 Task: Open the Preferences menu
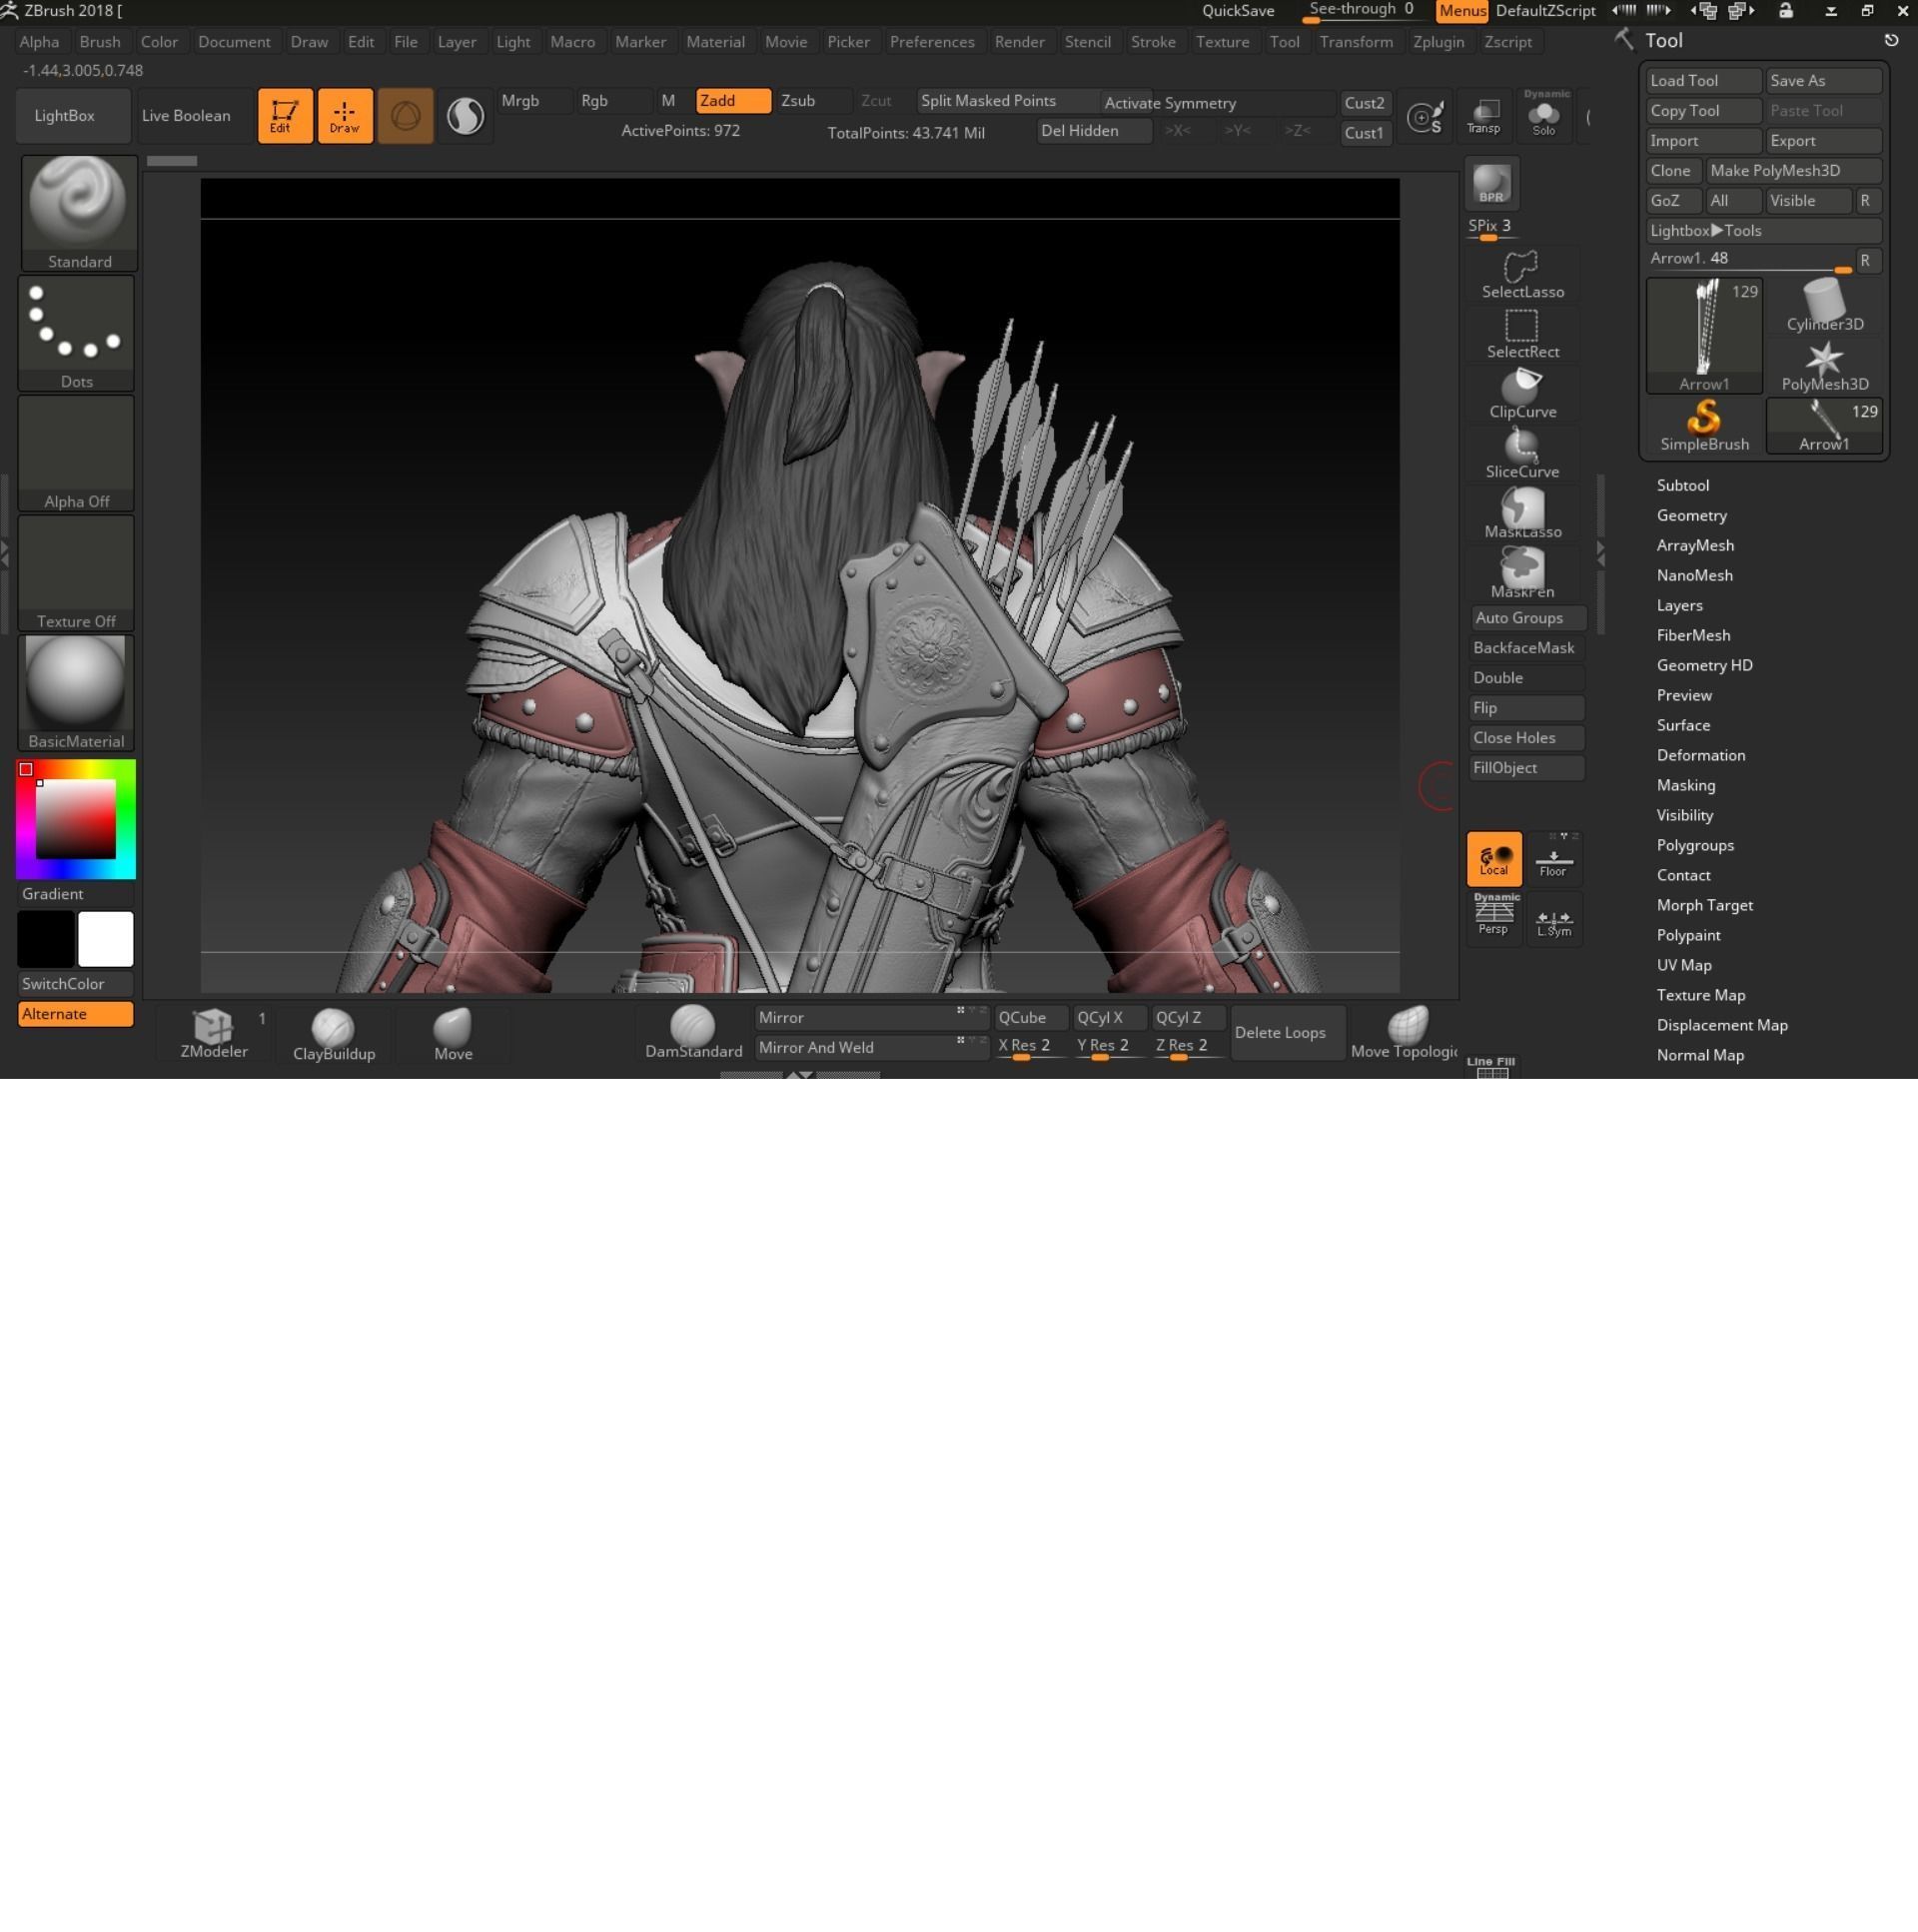pos(932,42)
